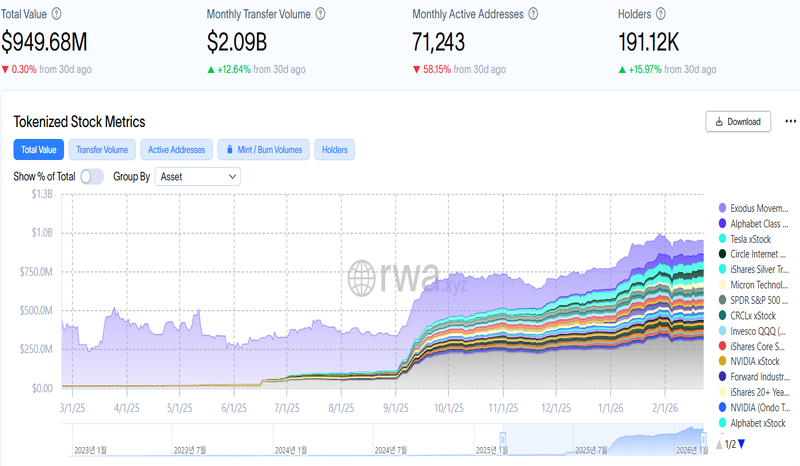
Task: Open help icon for Monthly Active Addresses
Action: 533,15
